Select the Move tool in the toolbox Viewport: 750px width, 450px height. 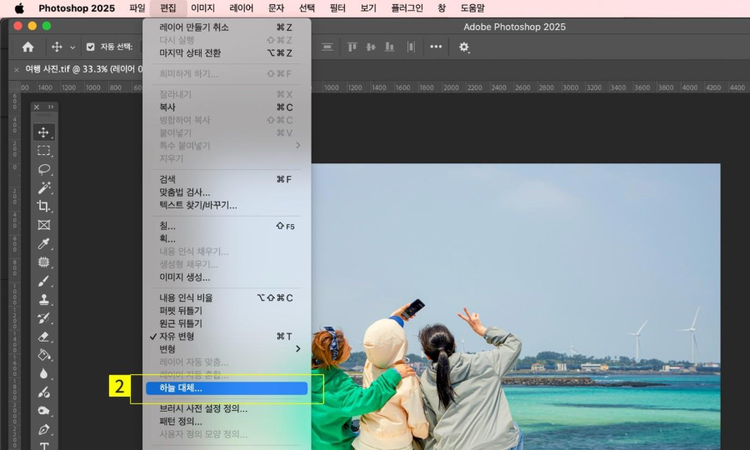[44, 132]
